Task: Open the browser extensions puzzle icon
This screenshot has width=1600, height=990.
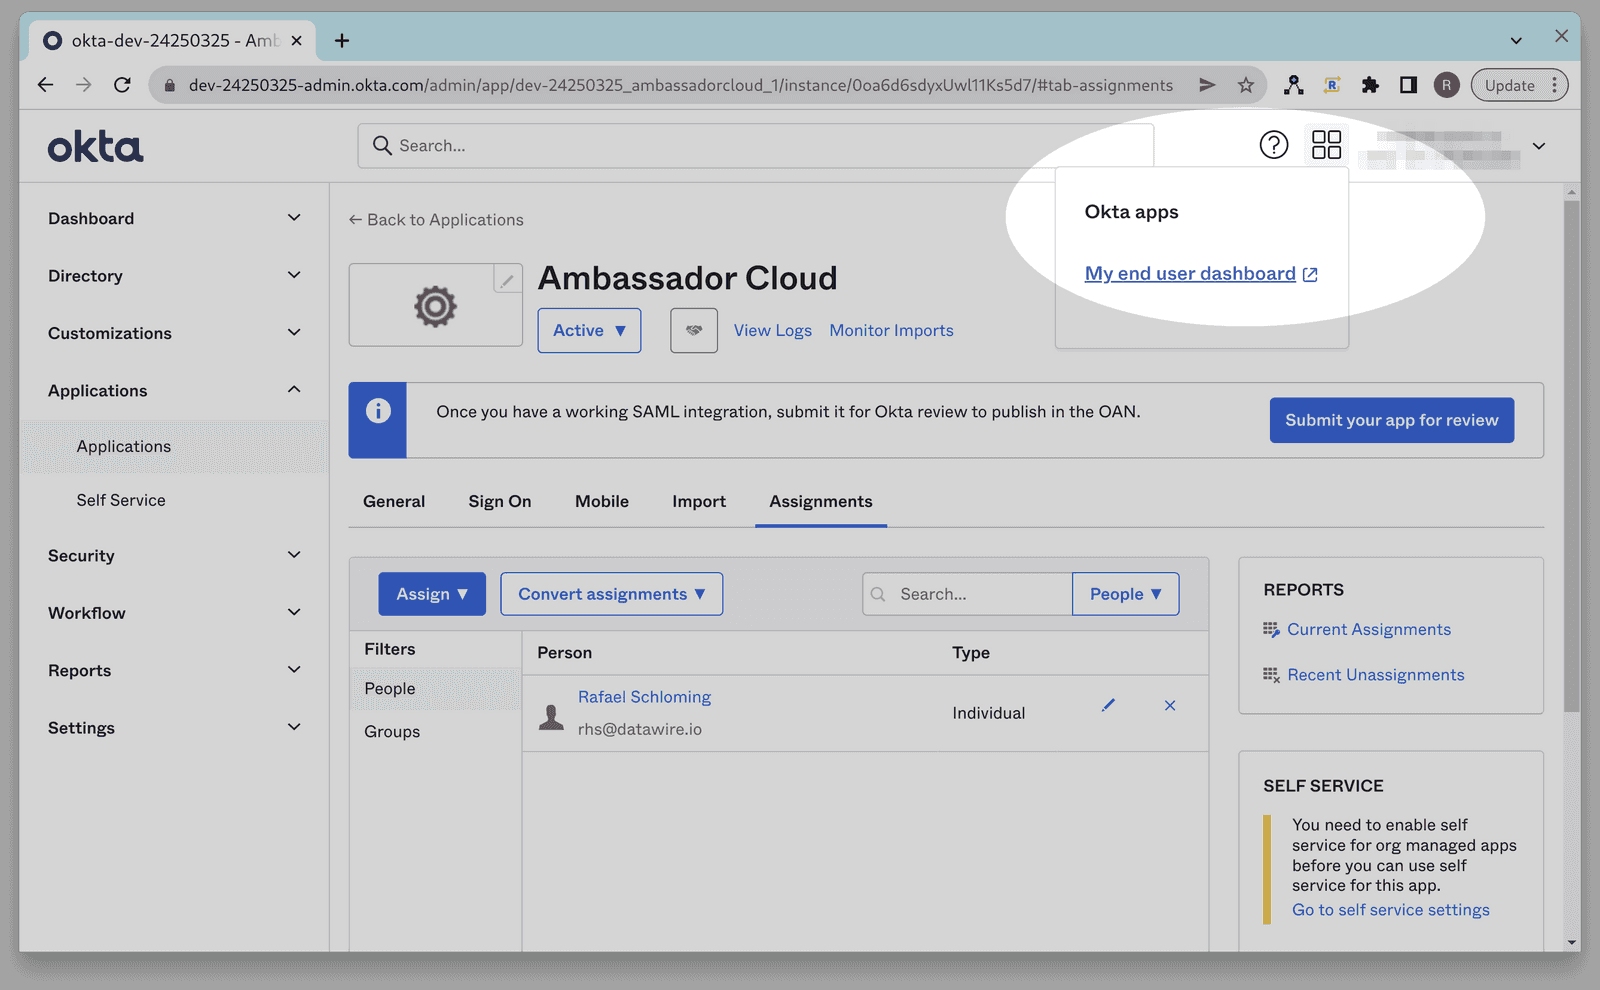Action: pos(1370,85)
